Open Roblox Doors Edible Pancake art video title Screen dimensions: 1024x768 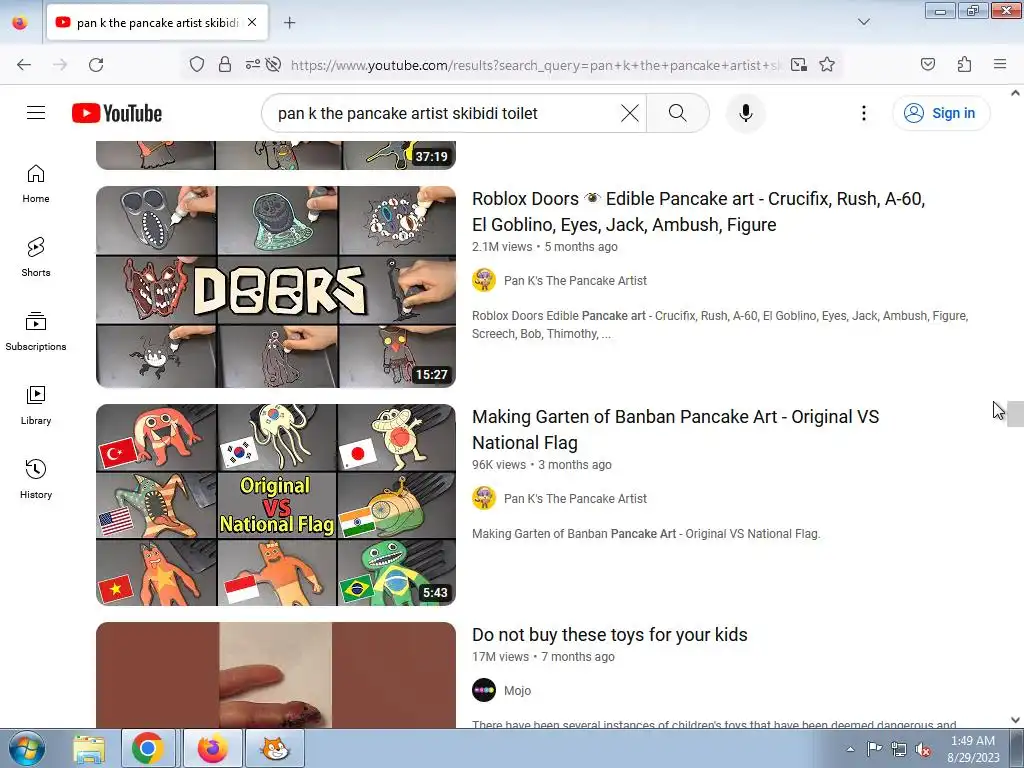pyautogui.click(x=698, y=212)
